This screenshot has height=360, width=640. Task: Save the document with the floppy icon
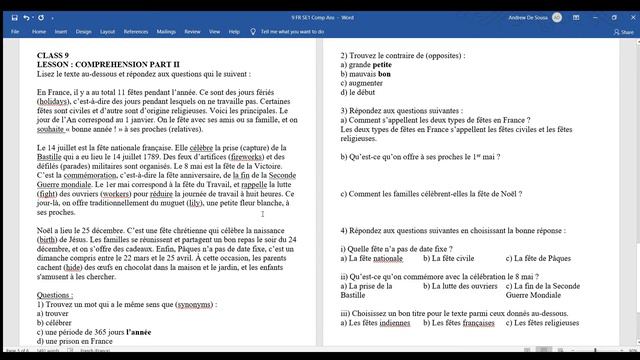[x=15, y=18]
